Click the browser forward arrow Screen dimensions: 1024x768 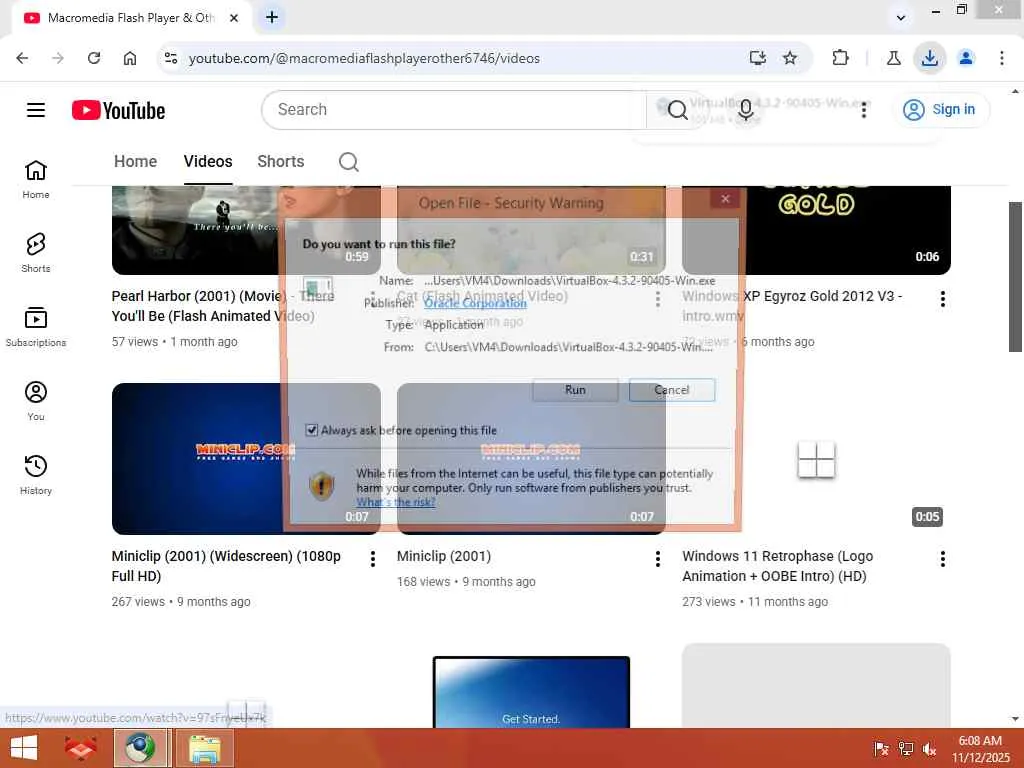(x=58, y=58)
